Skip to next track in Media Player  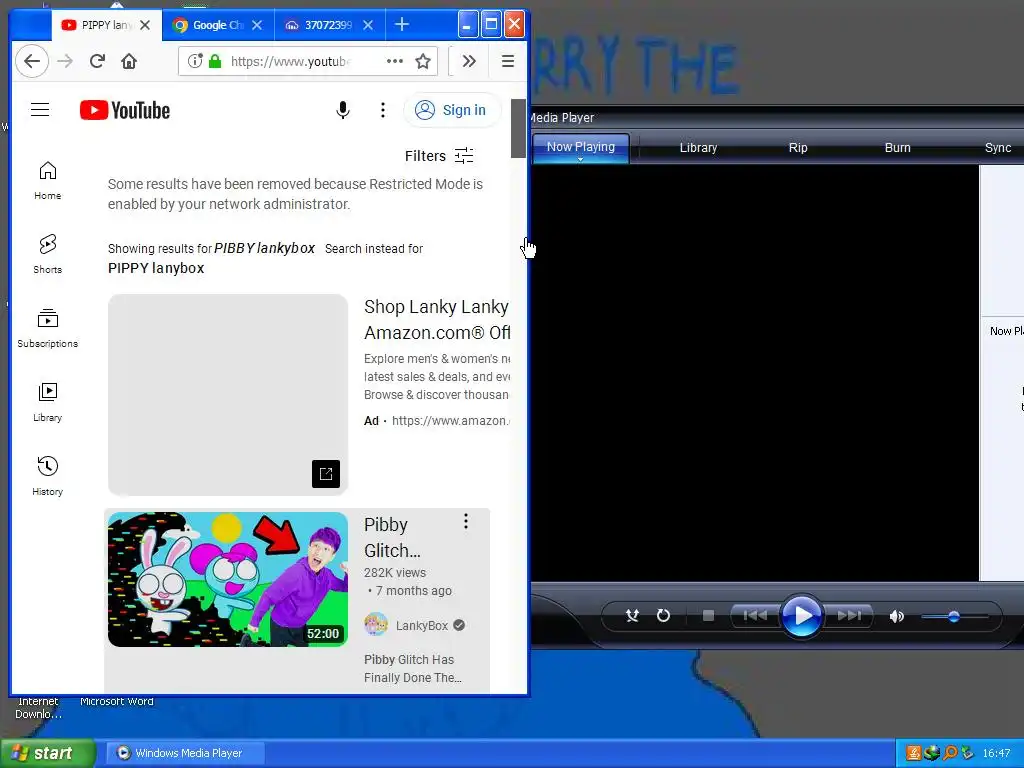click(x=849, y=615)
